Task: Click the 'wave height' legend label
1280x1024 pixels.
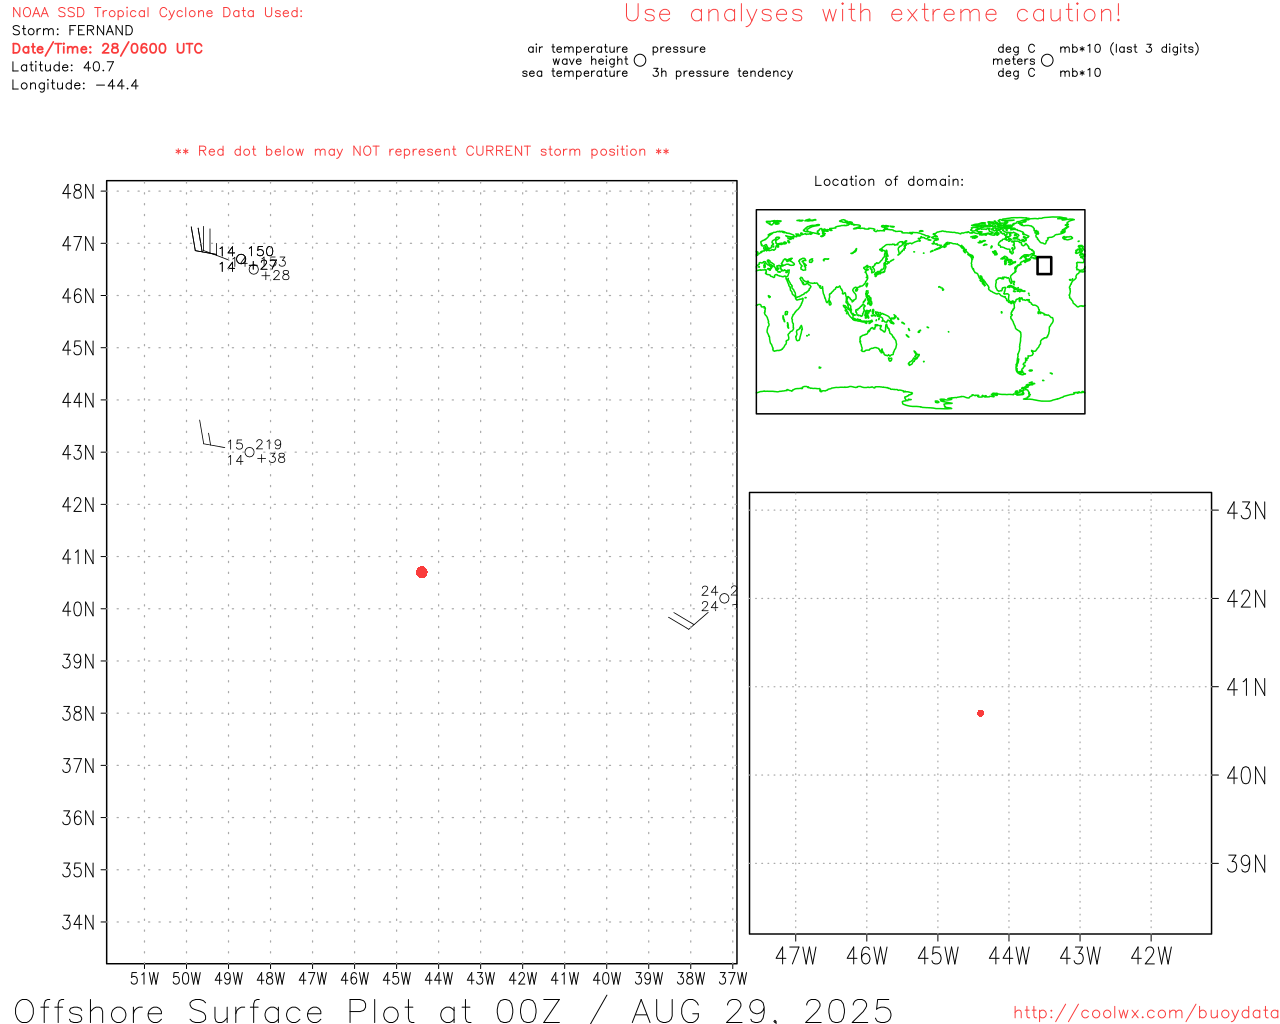Action: (x=590, y=61)
